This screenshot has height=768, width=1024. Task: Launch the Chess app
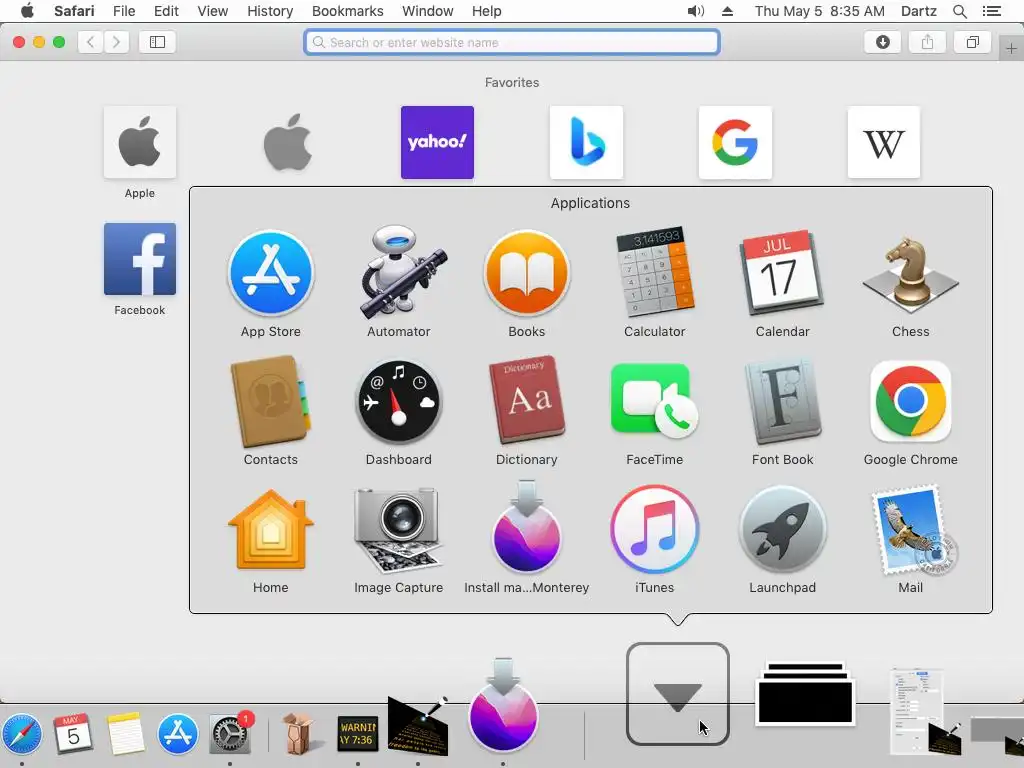pyautogui.click(x=910, y=274)
